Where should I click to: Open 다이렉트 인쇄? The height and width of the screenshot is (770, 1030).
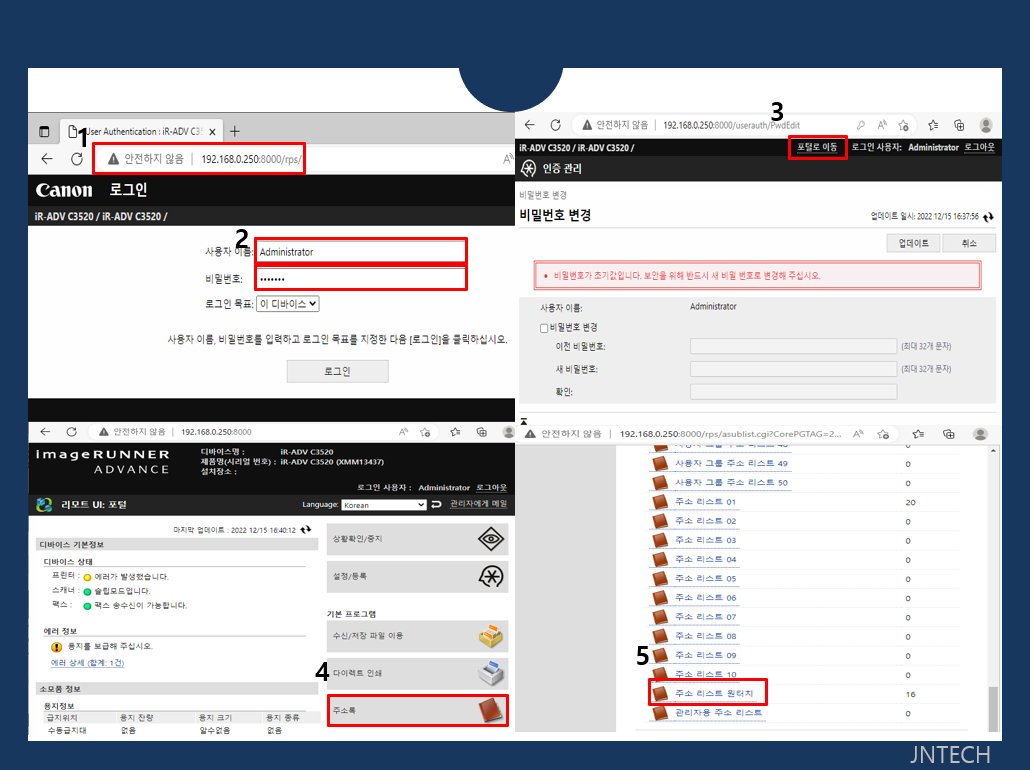(417, 673)
